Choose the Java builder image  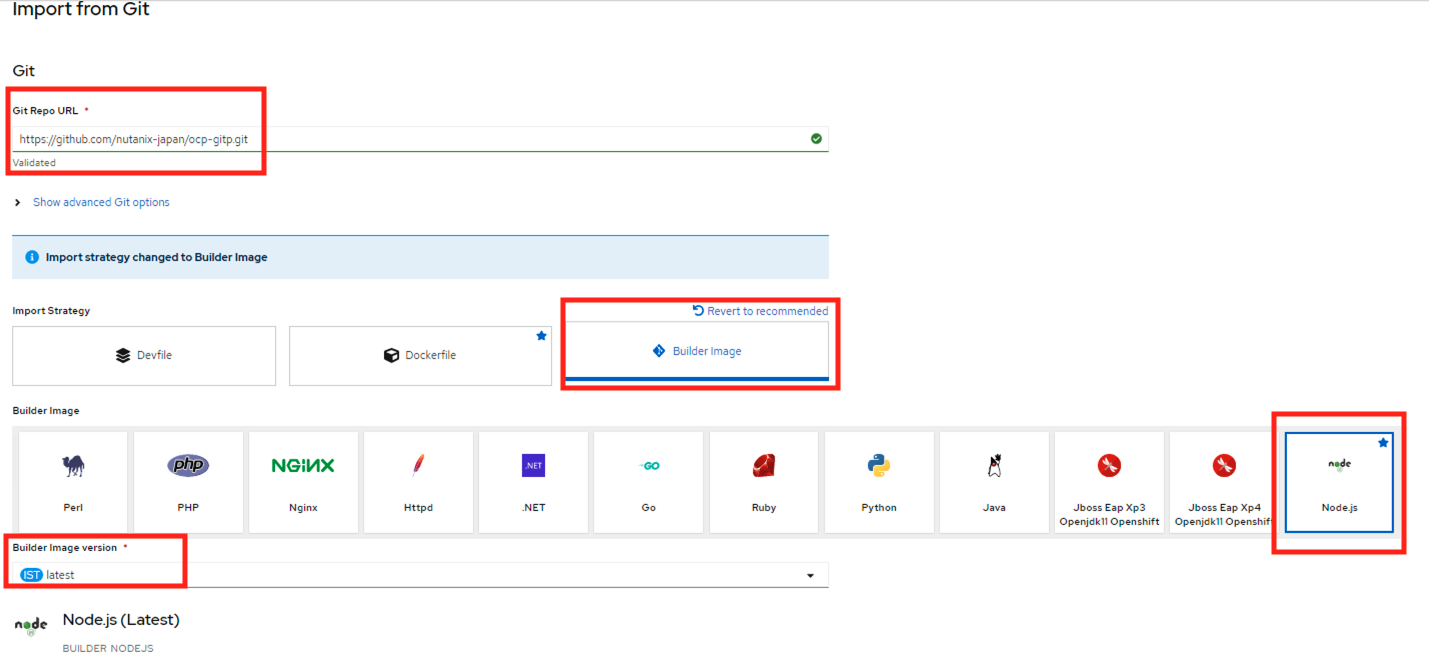(x=994, y=481)
